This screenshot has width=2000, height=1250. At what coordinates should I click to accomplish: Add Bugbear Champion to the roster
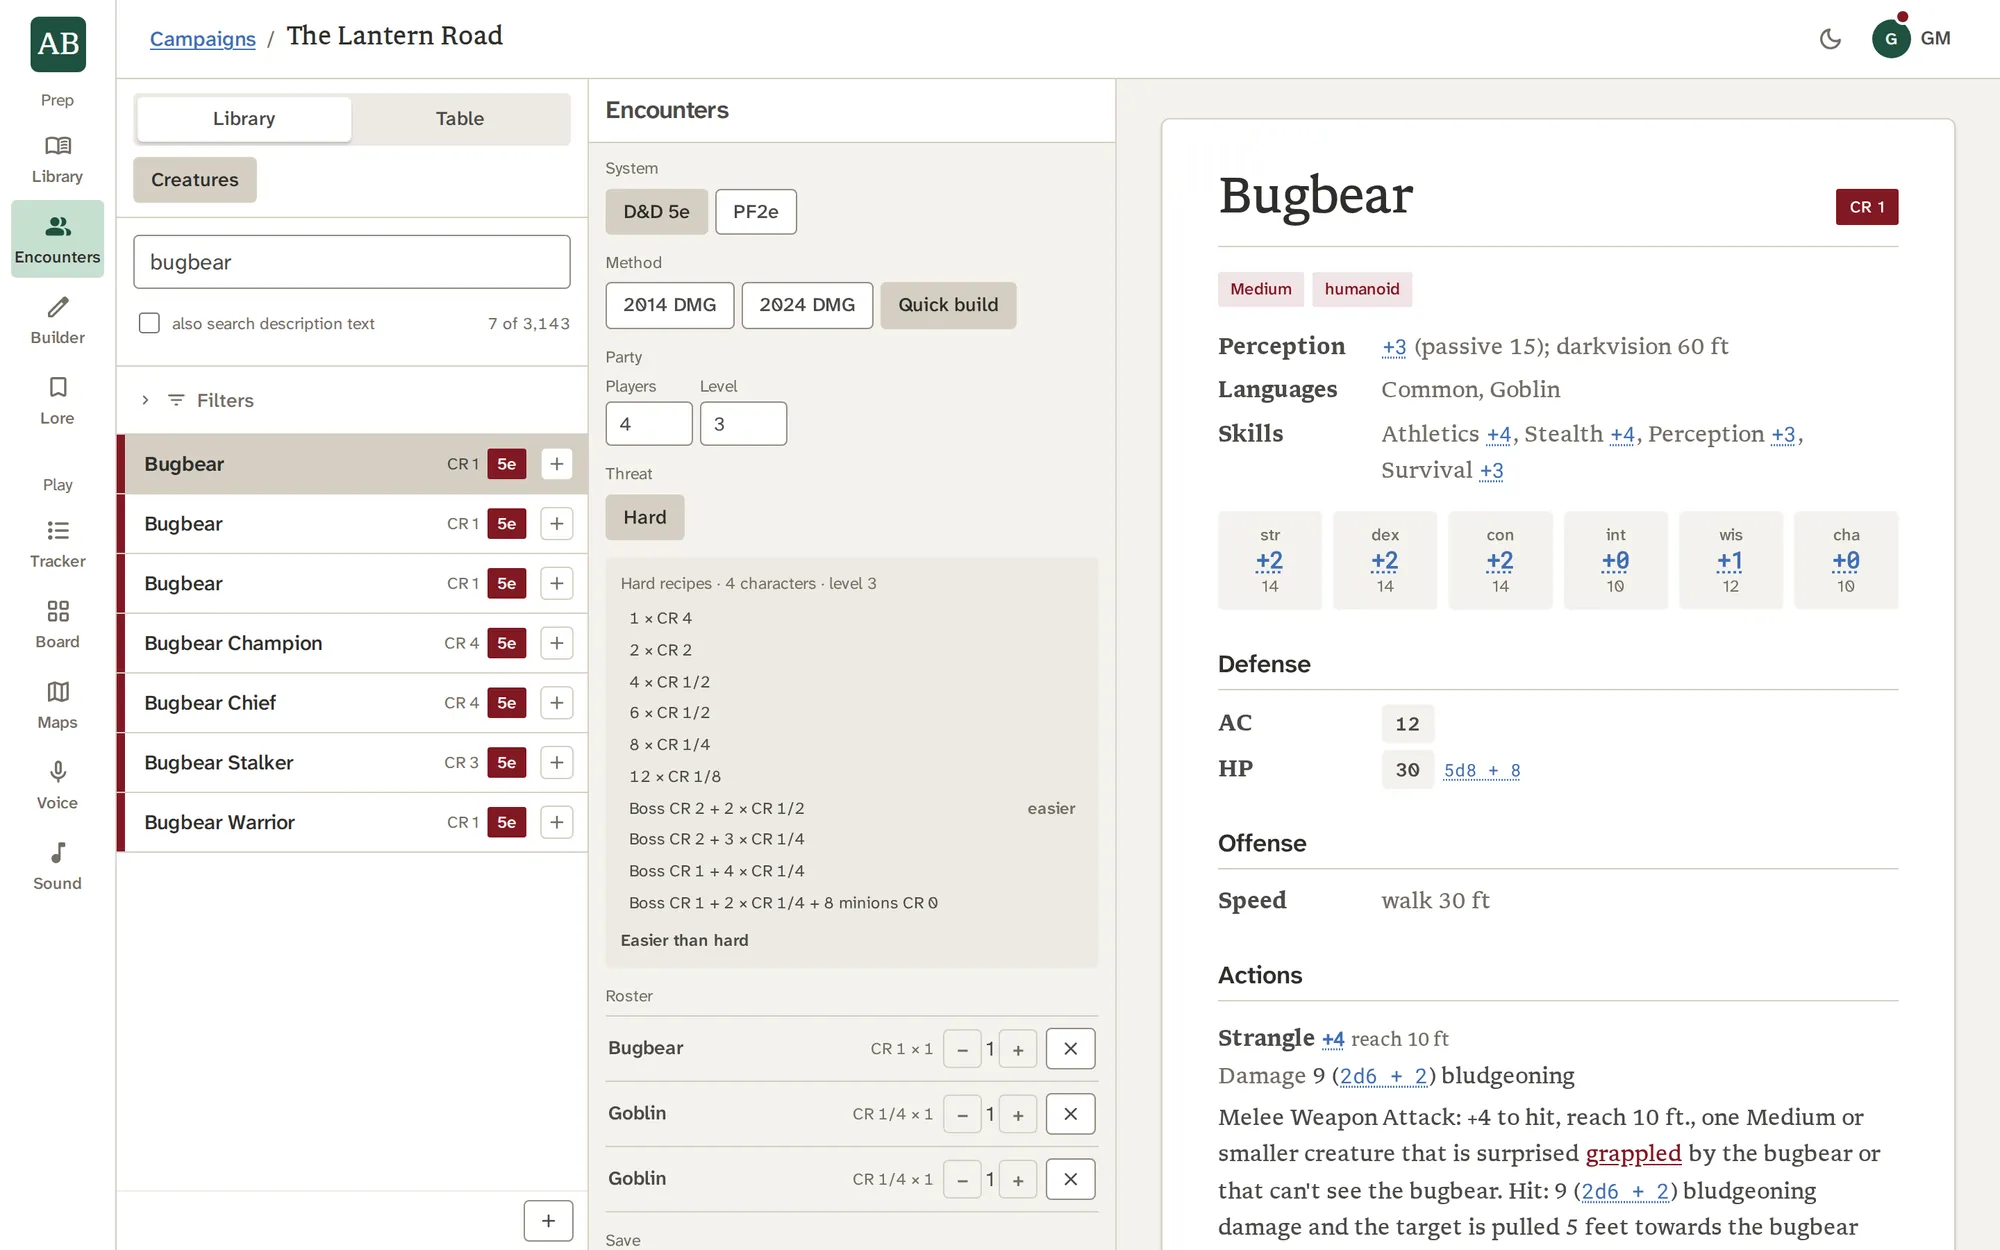coord(557,643)
